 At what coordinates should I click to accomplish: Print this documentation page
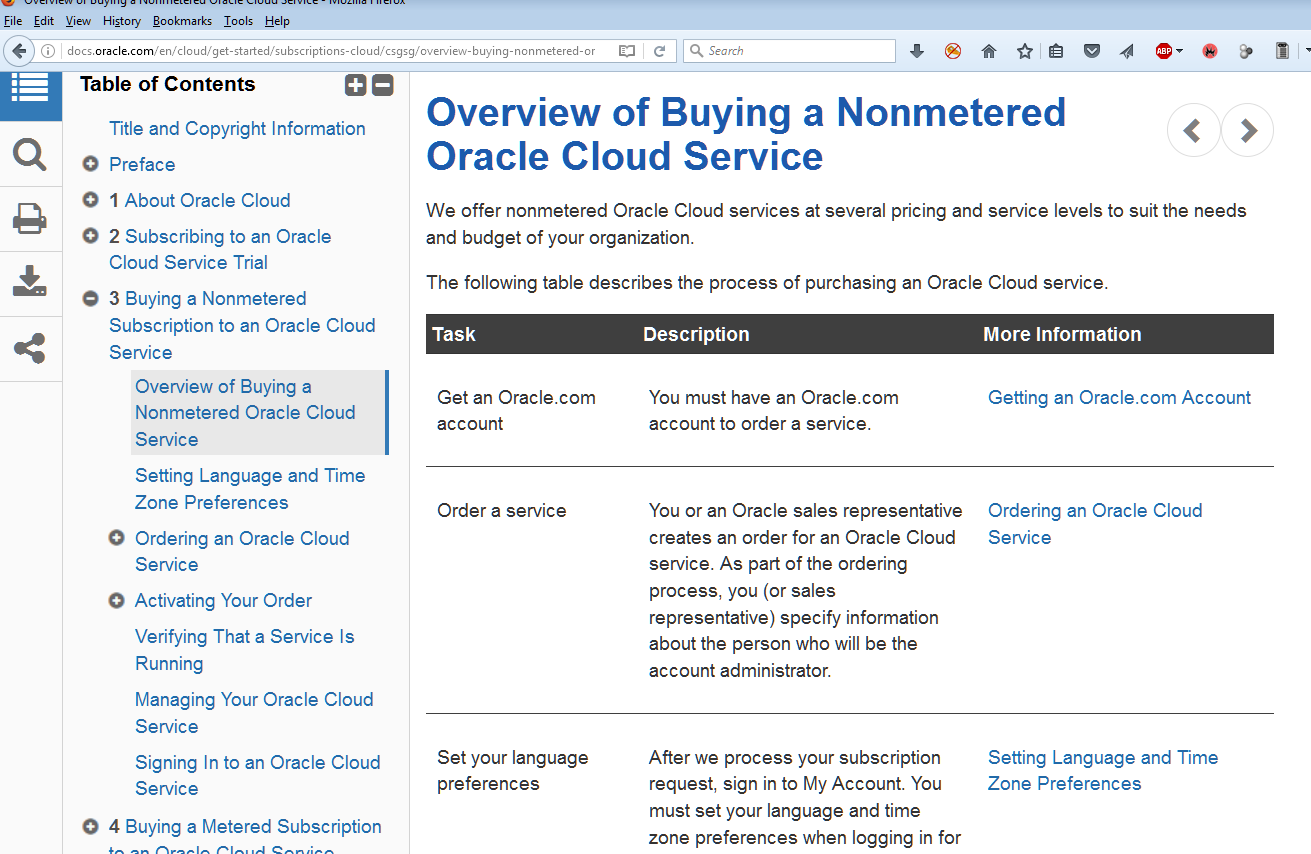[x=30, y=218]
